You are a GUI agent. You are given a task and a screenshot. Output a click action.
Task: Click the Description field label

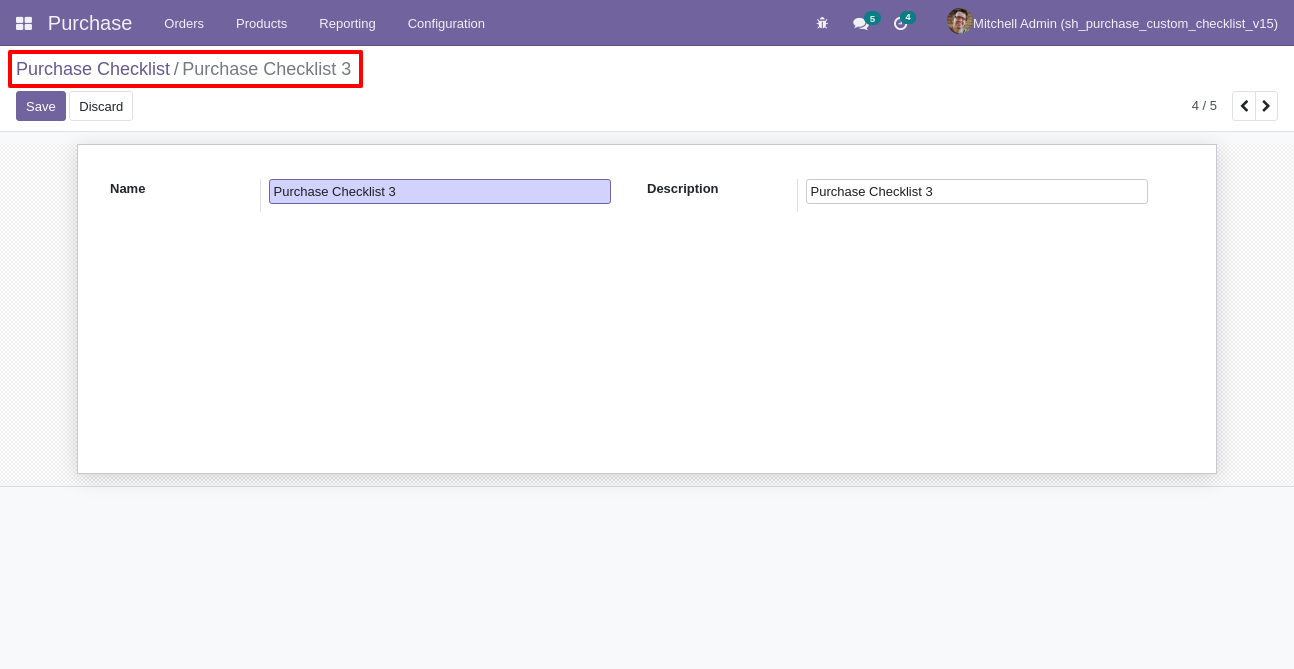[683, 188]
